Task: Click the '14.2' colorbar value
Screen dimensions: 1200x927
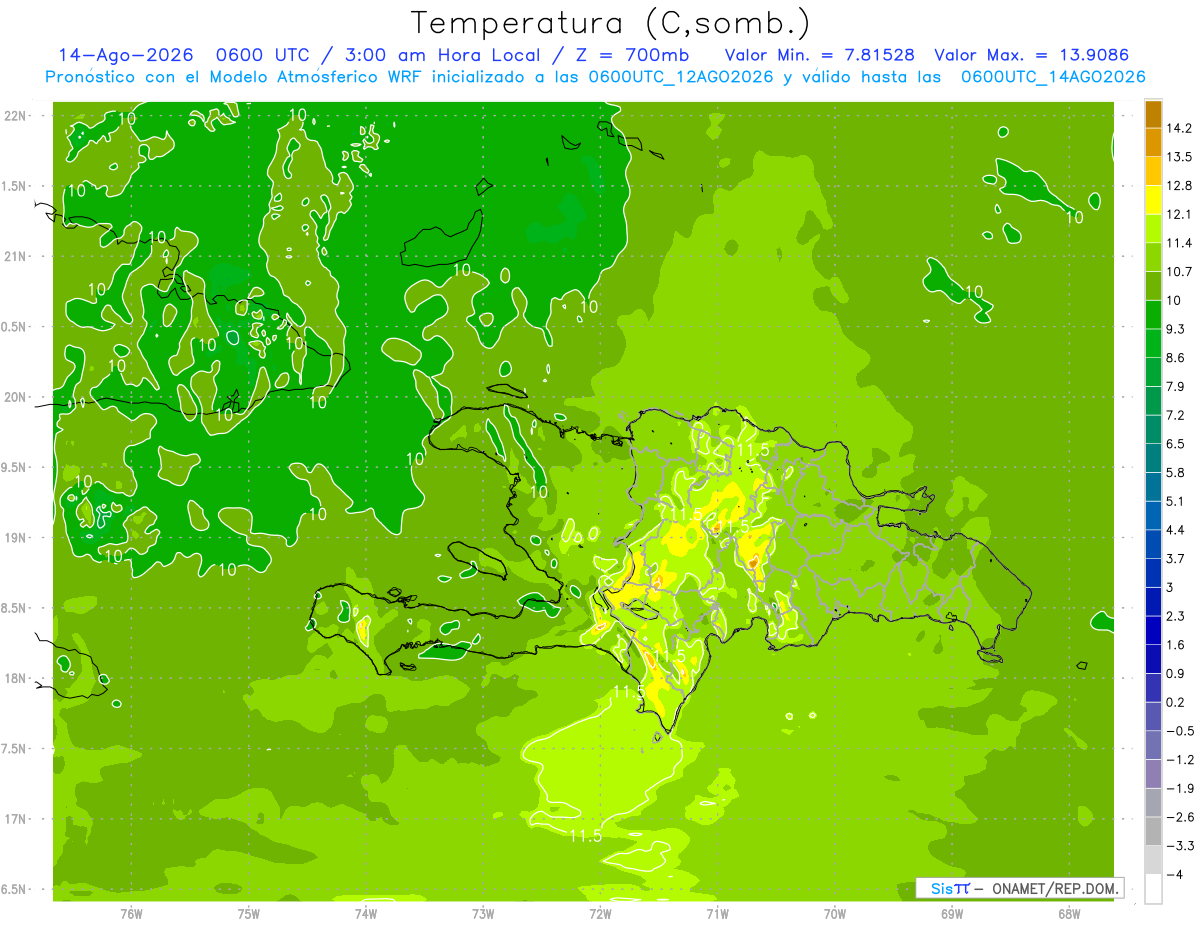Action: [1179, 129]
